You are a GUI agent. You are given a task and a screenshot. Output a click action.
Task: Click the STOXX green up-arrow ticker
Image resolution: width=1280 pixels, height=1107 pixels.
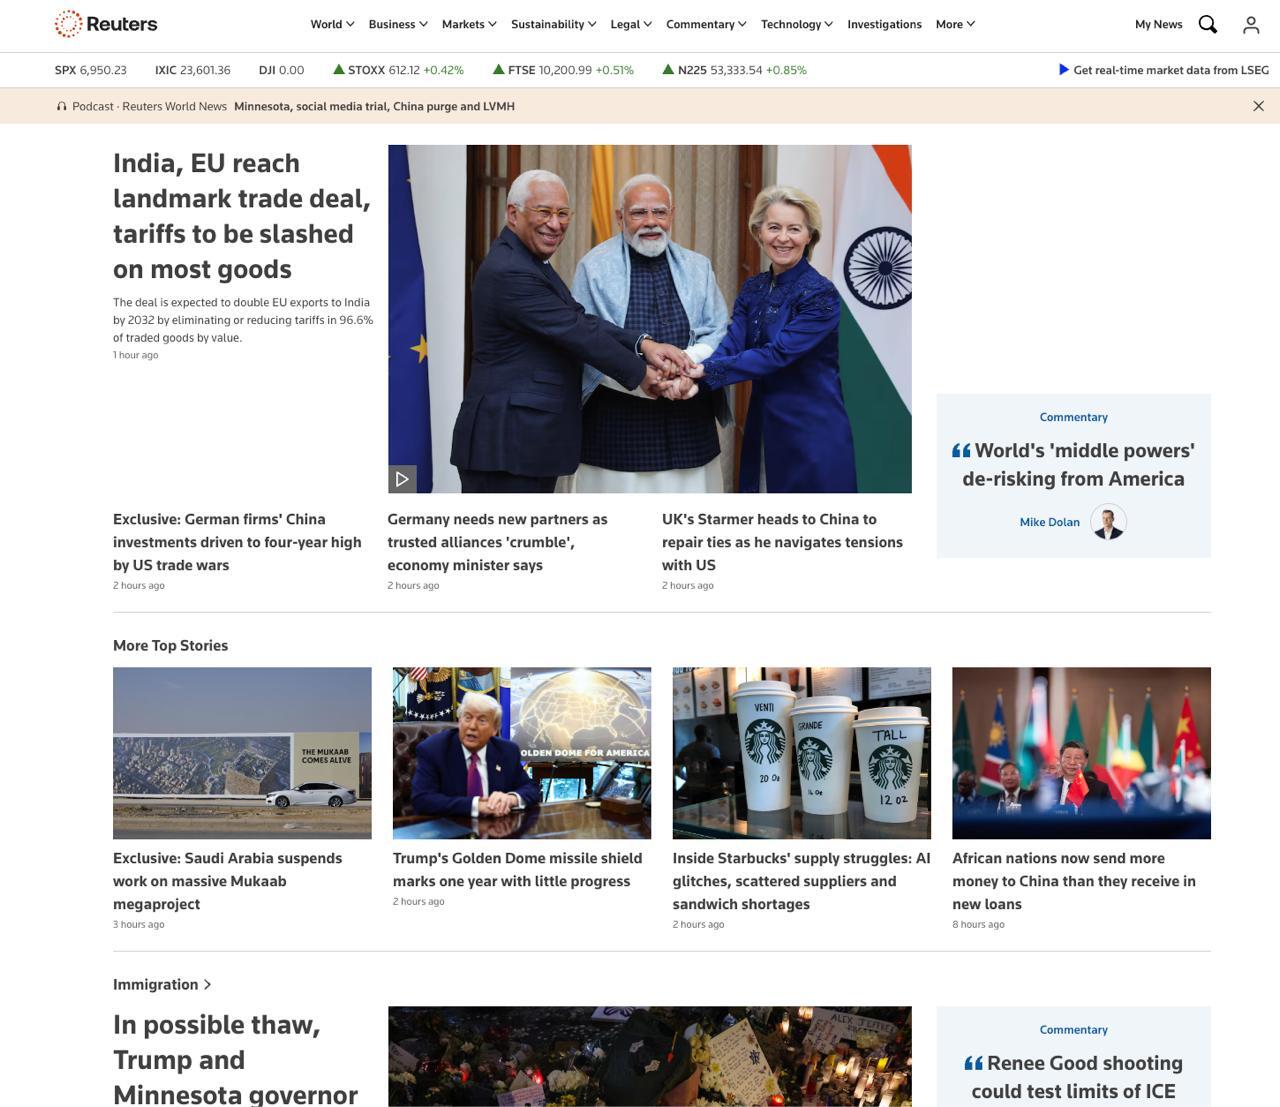(339, 70)
